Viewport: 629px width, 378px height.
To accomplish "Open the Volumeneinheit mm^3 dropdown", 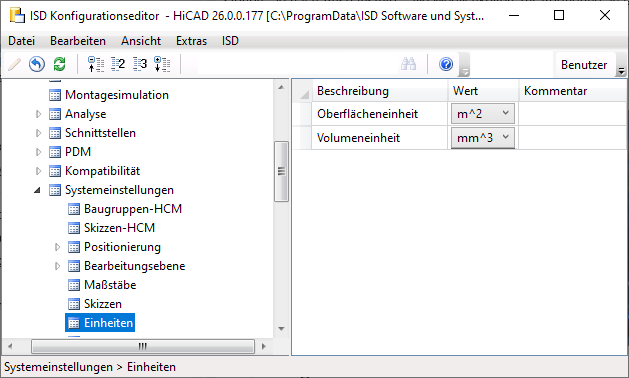I will tap(483, 138).
